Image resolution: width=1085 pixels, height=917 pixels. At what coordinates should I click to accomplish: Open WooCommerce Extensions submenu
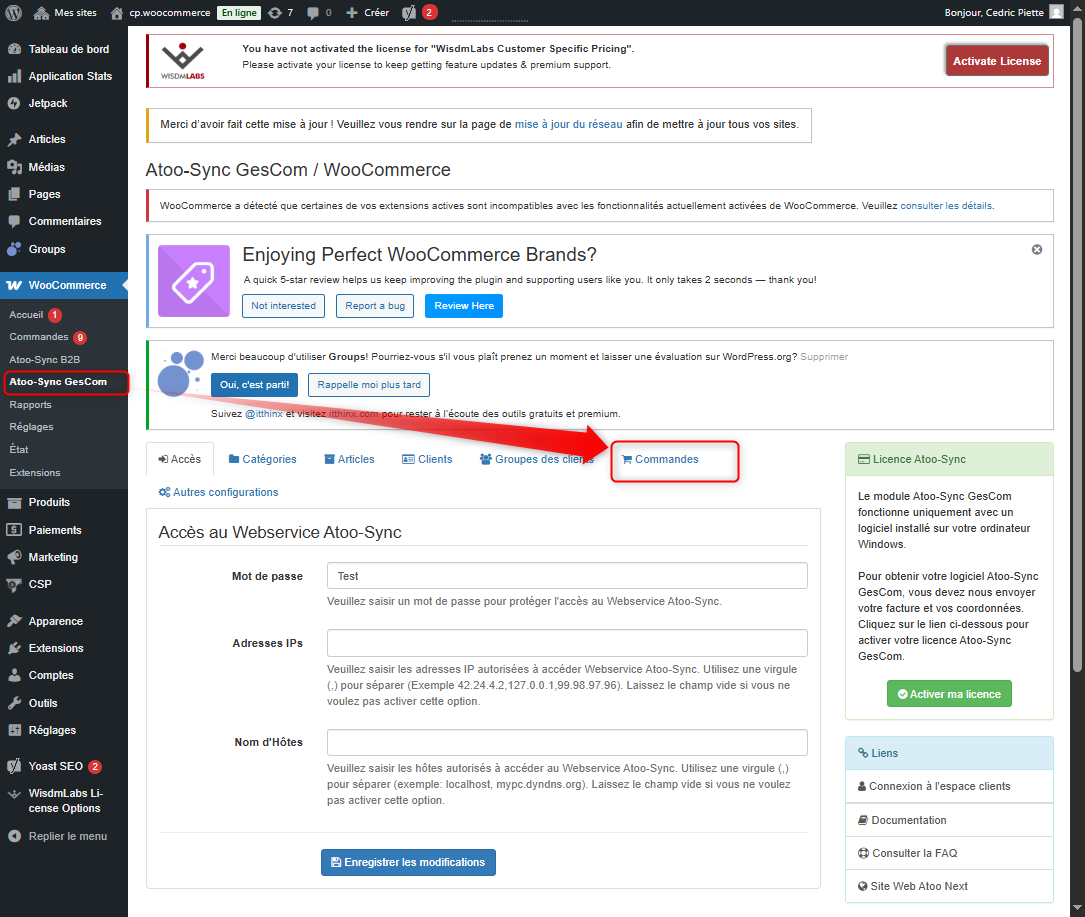click(x=35, y=473)
